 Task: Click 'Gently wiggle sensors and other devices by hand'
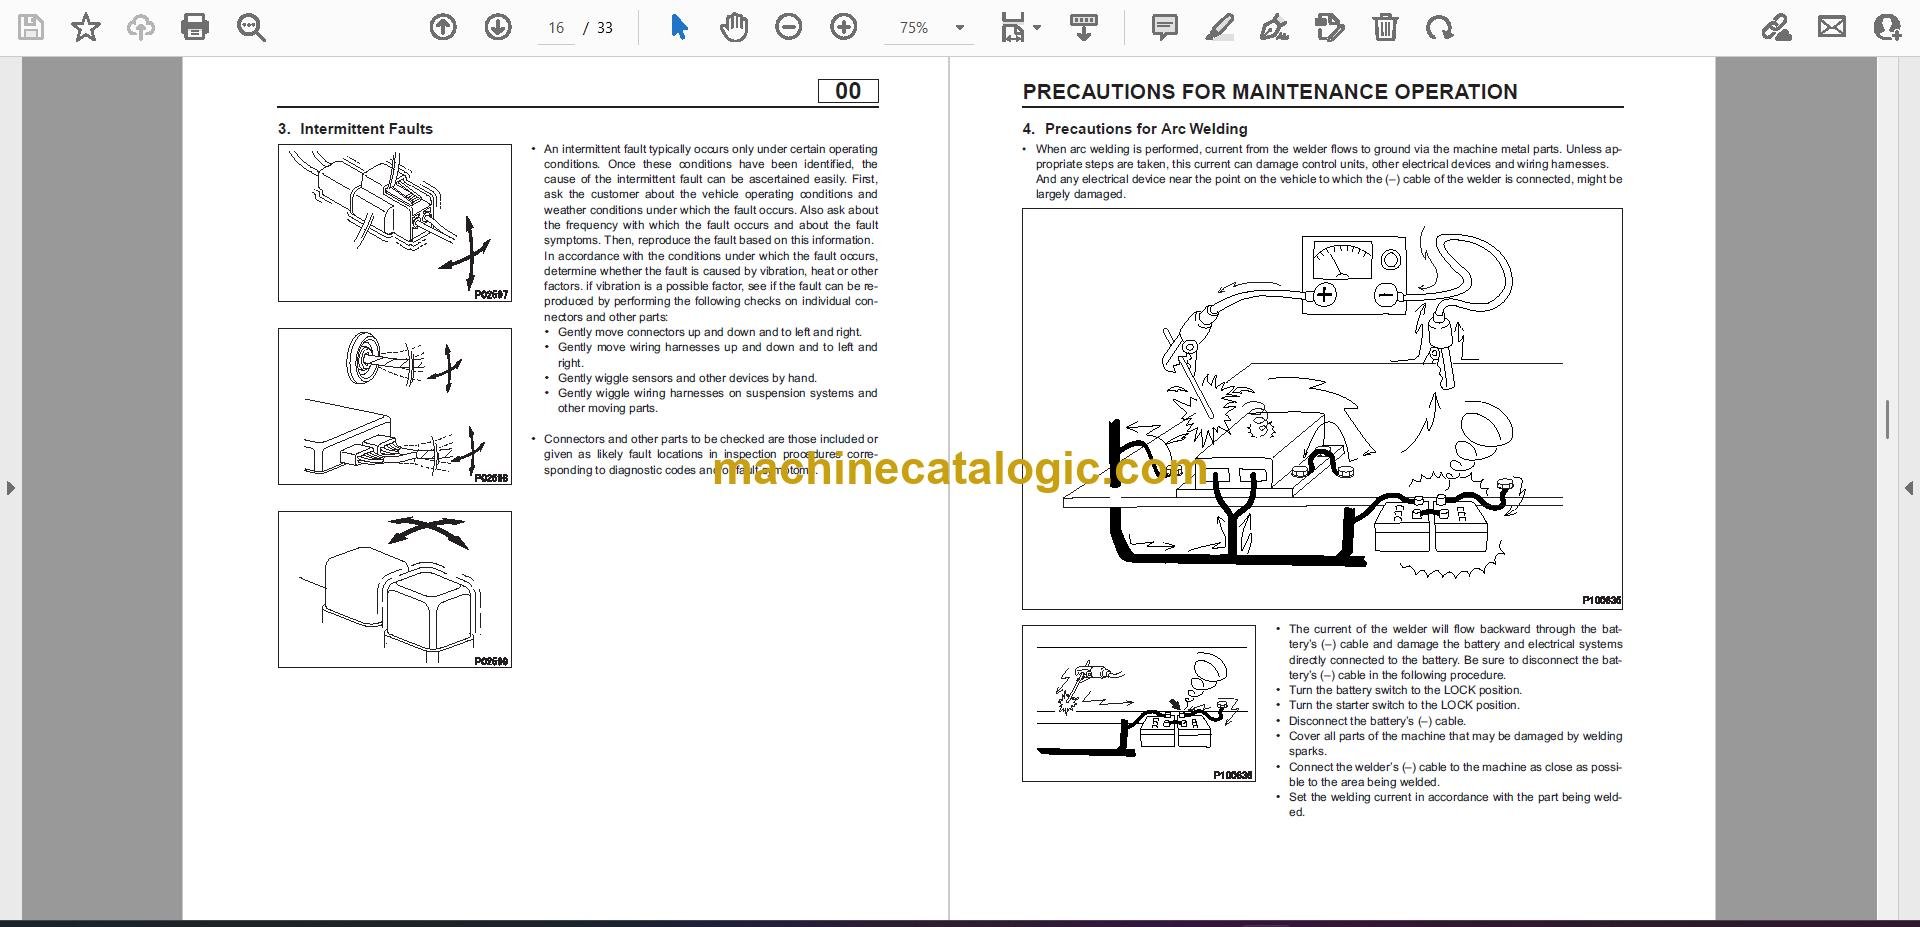[x=687, y=378]
